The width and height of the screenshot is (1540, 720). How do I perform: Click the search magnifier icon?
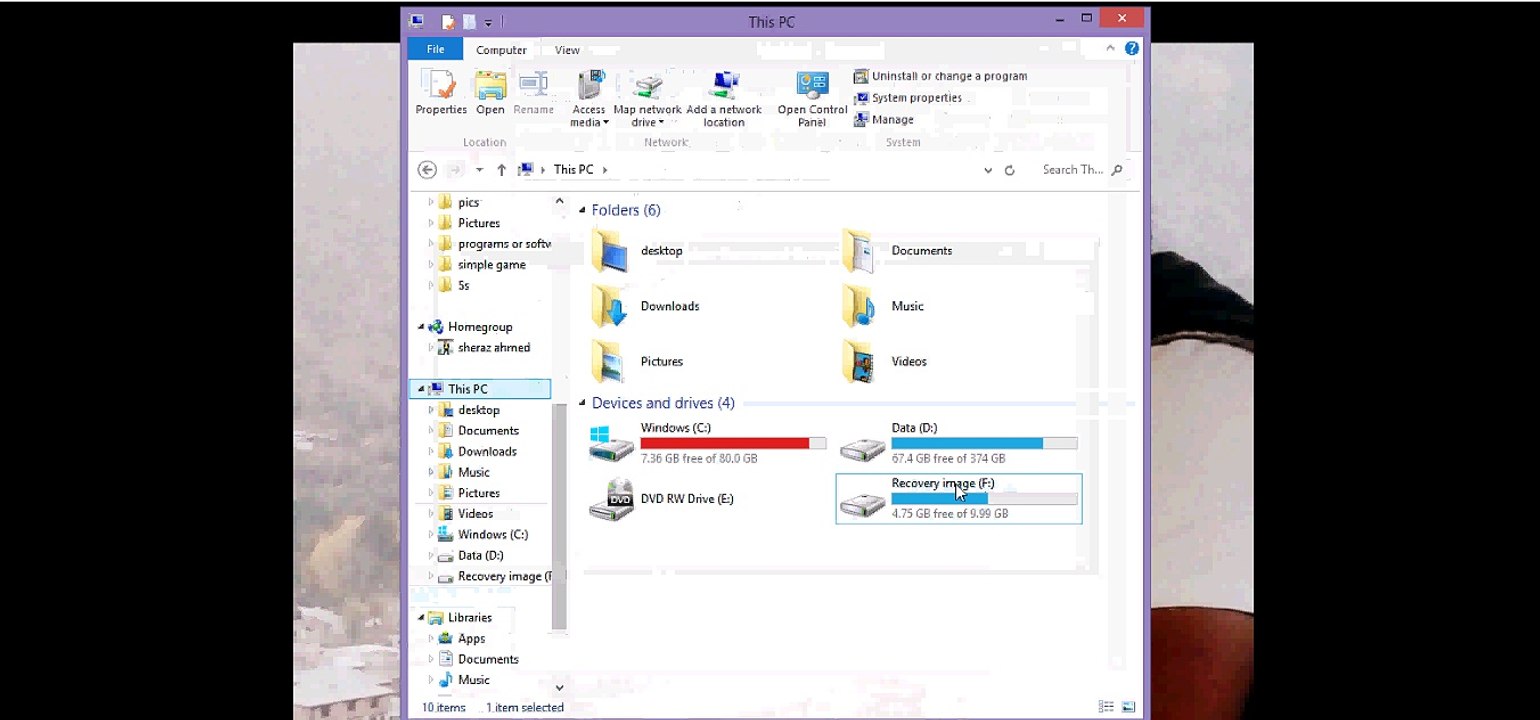coord(1117,170)
